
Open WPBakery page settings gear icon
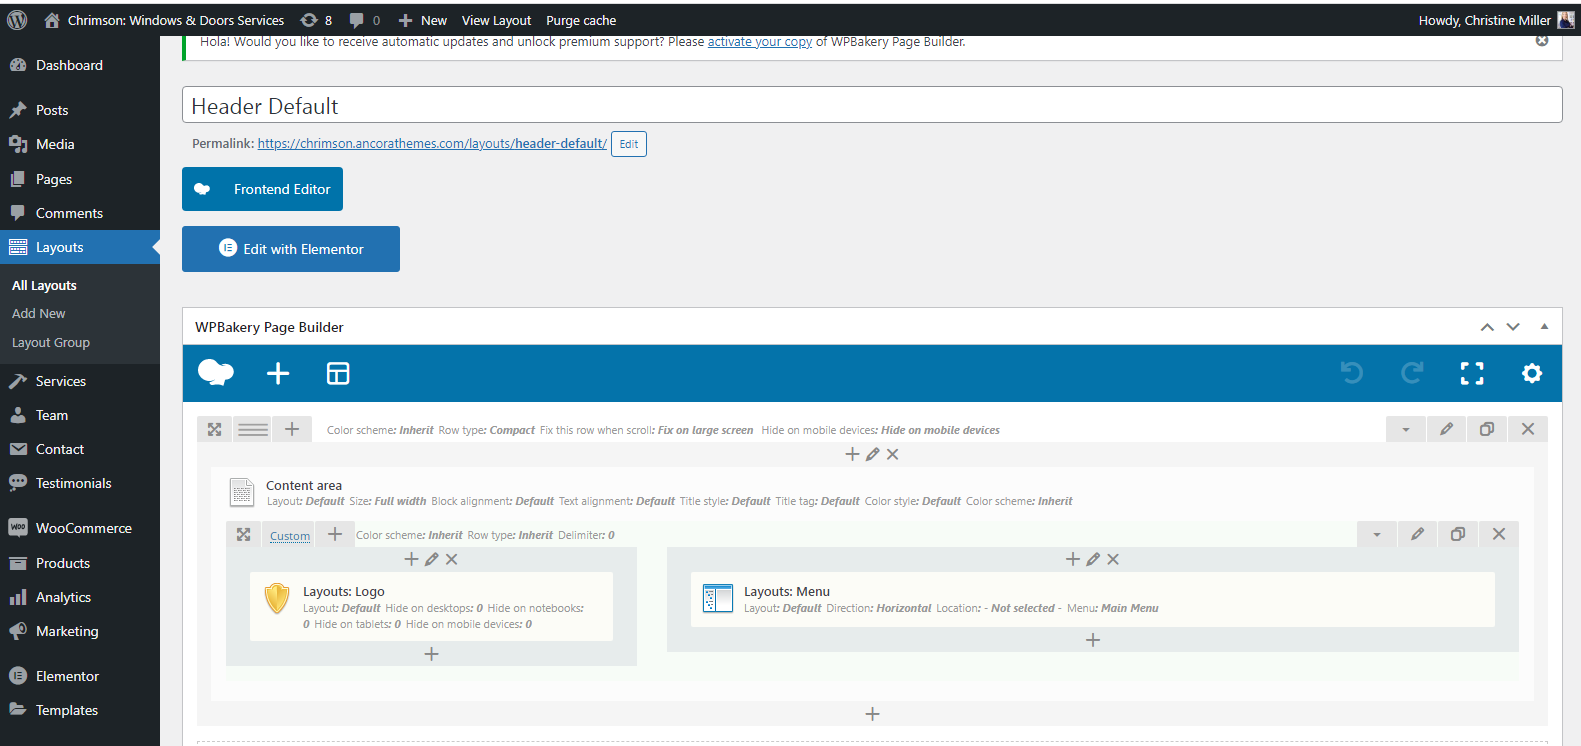point(1532,373)
